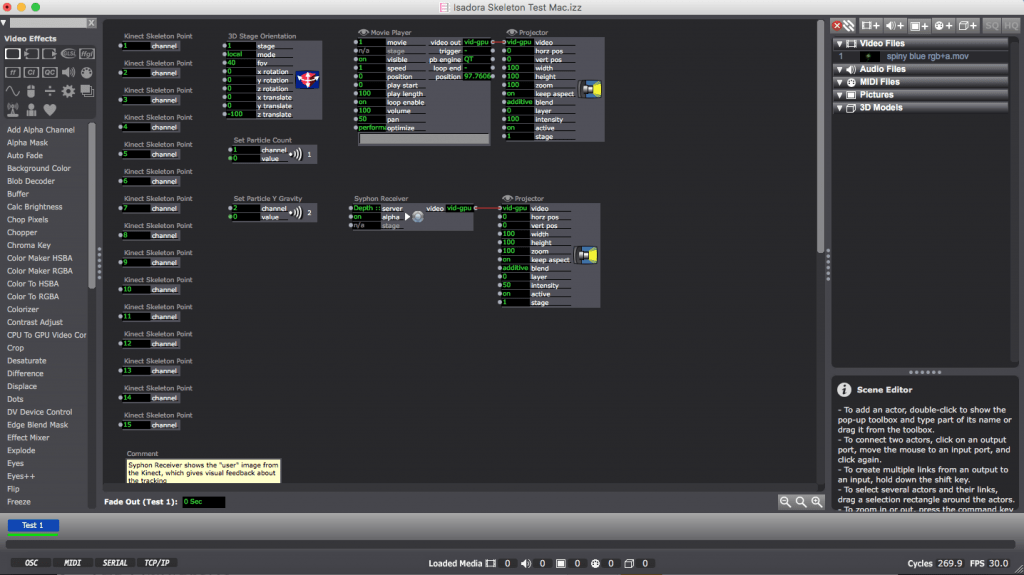Select the audio speaker category in toolbox
This screenshot has height=575, width=1024.
(x=68, y=73)
